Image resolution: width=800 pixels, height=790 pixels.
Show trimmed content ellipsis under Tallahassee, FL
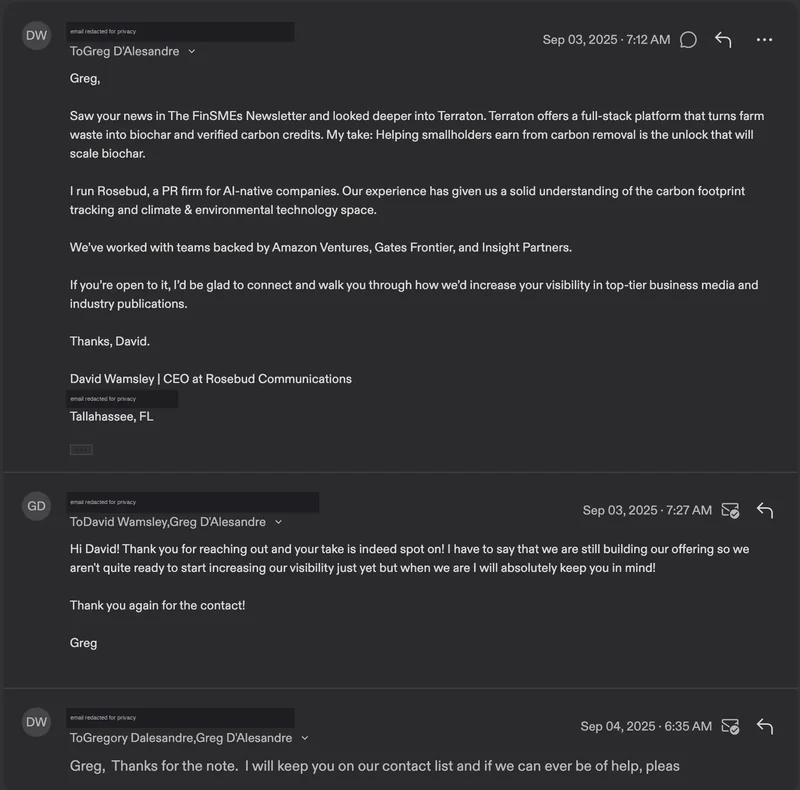81,450
